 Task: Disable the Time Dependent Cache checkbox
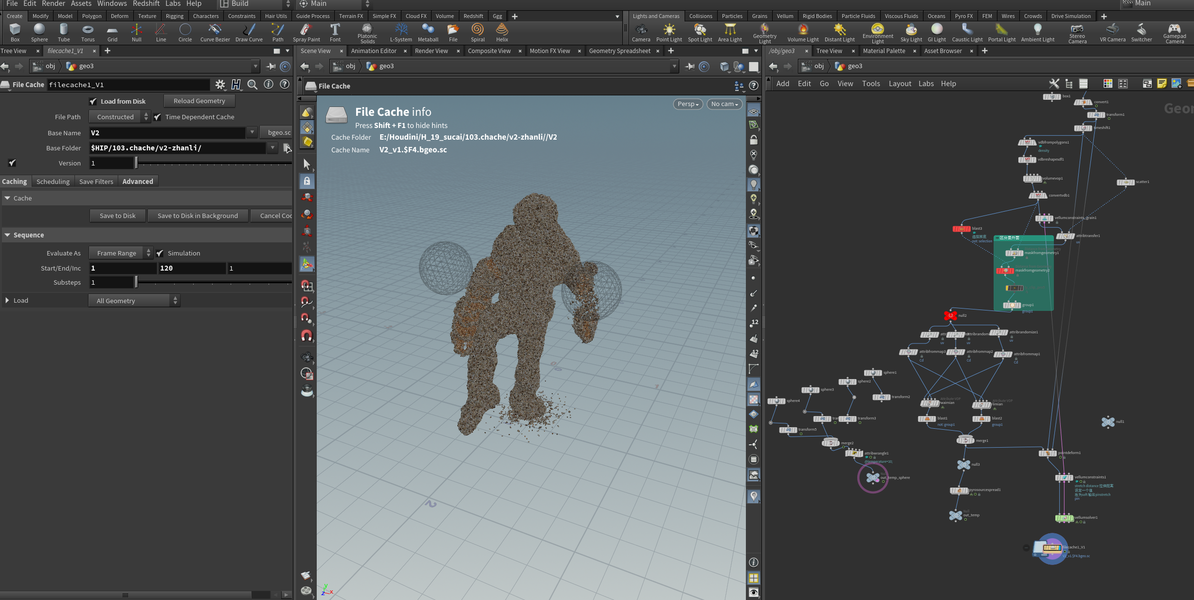coord(158,117)
